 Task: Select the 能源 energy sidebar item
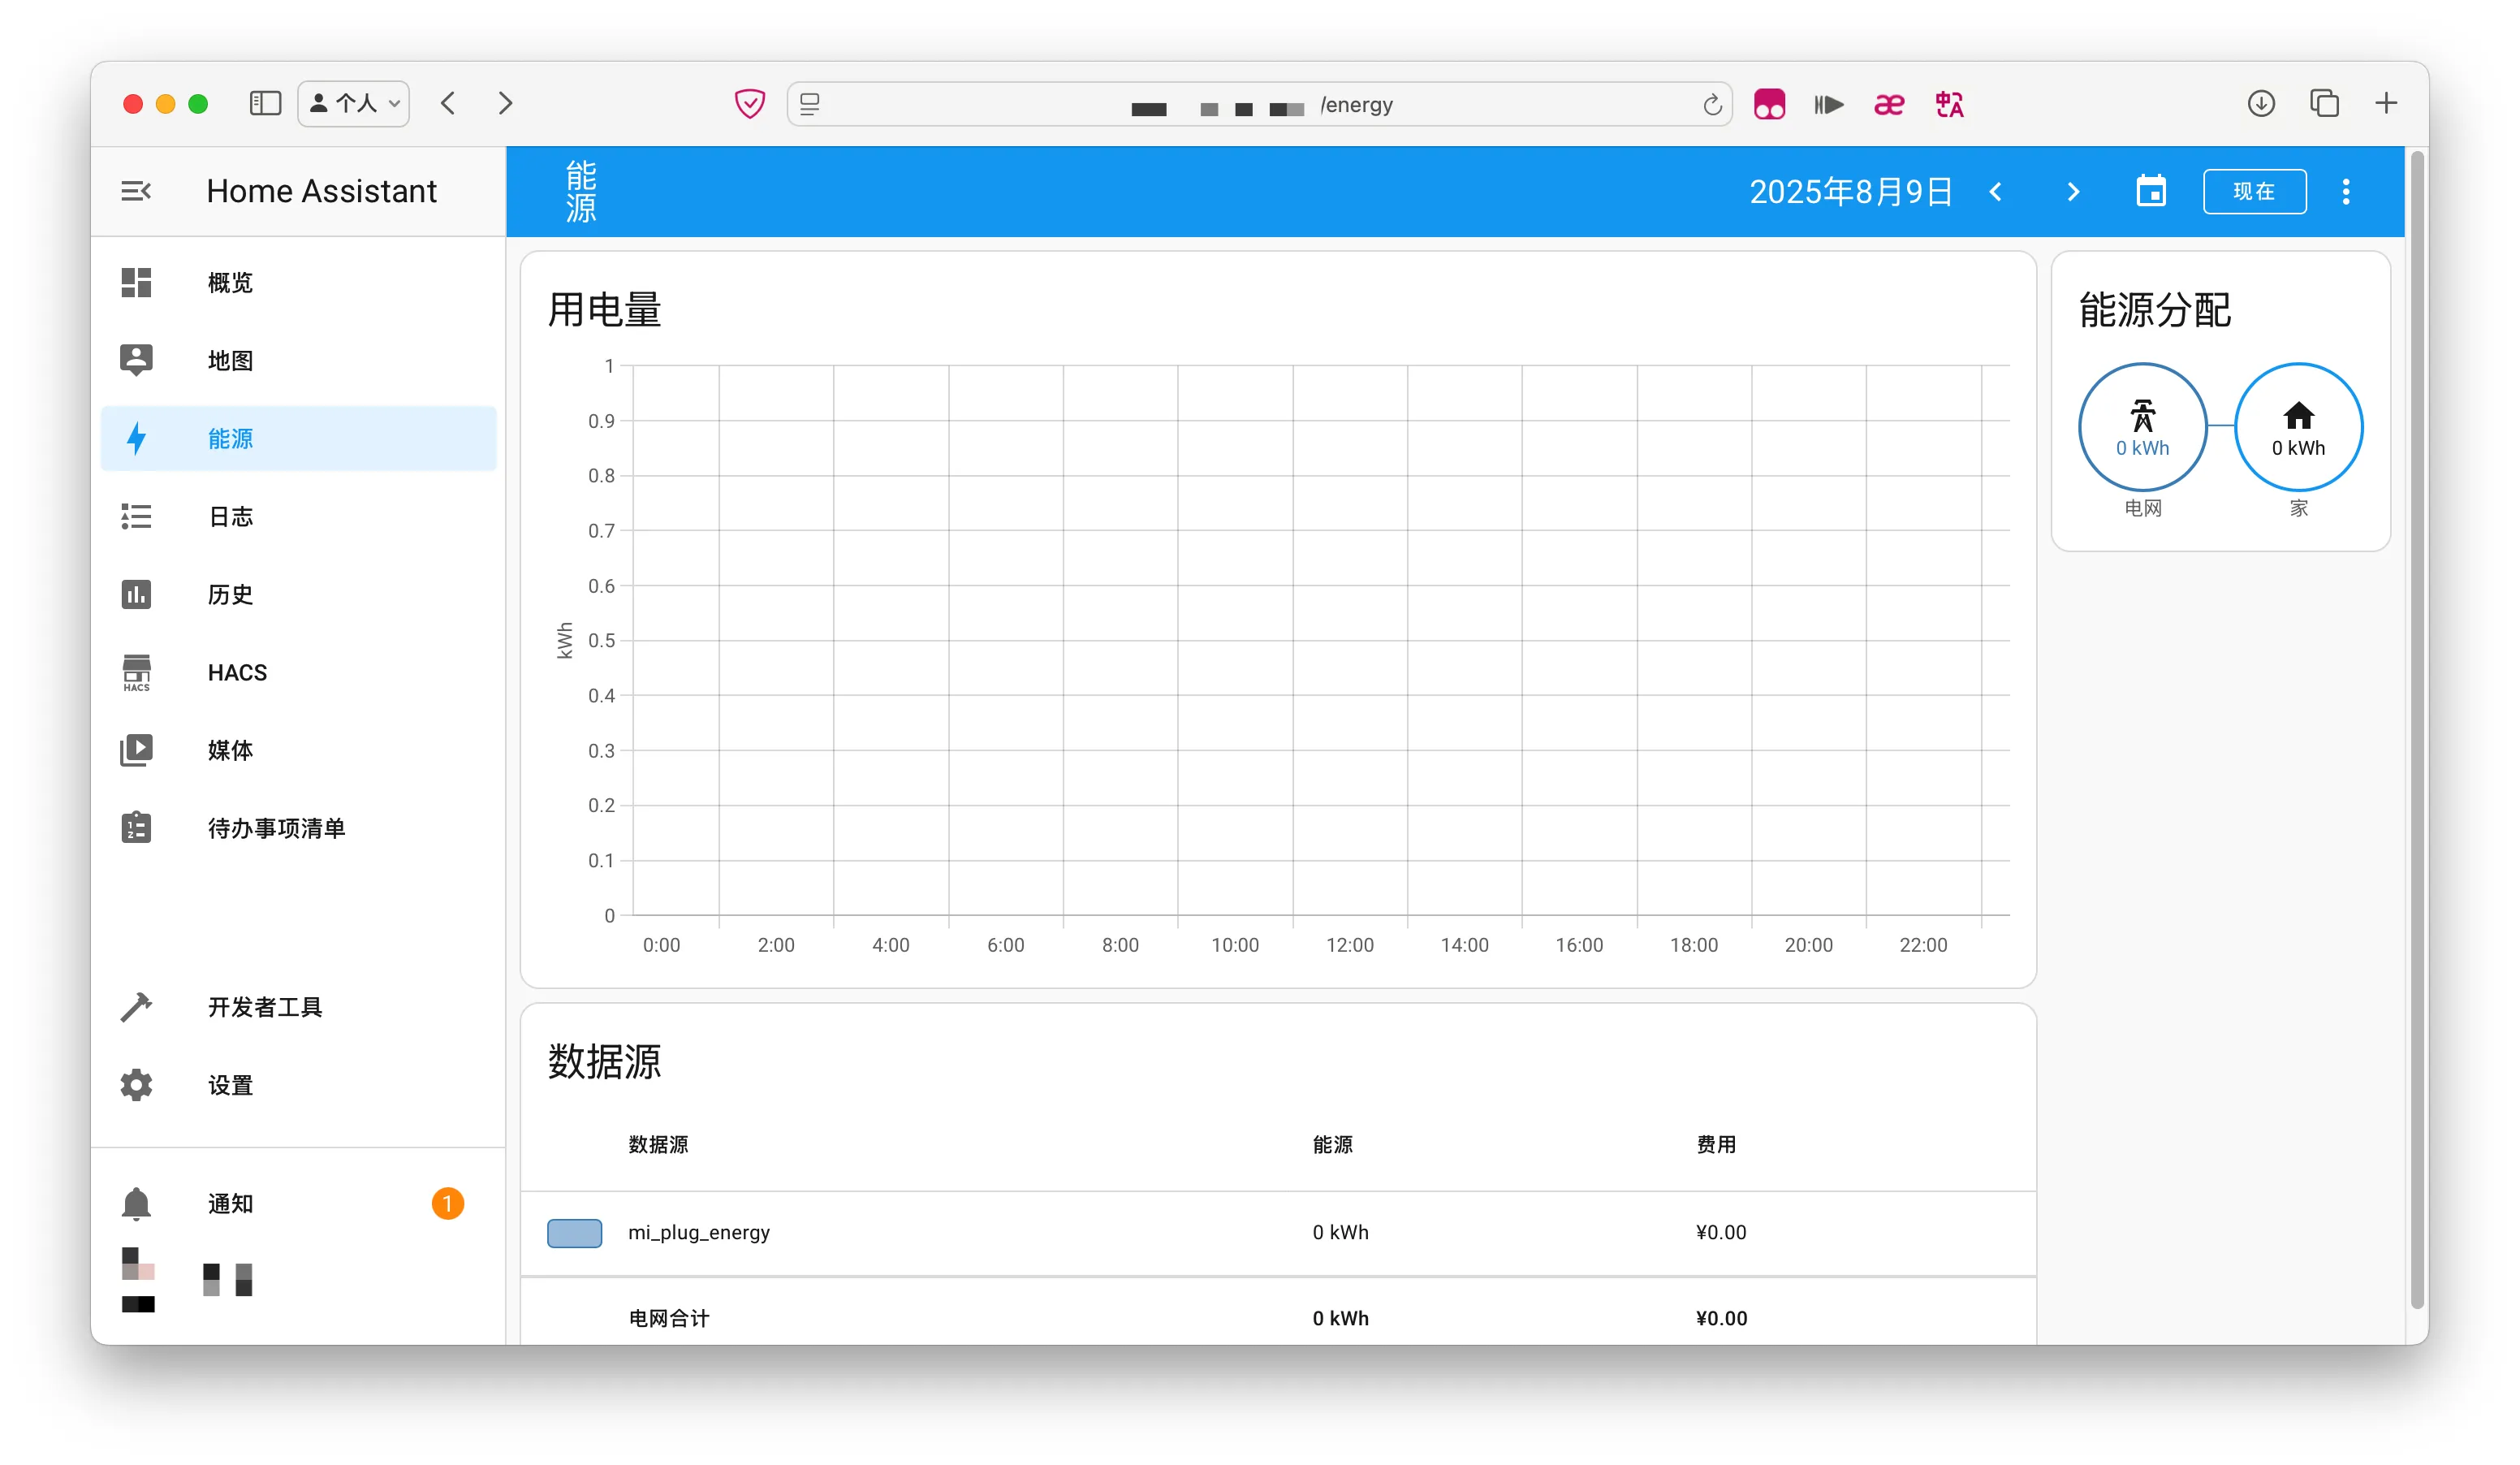(298, 439)
